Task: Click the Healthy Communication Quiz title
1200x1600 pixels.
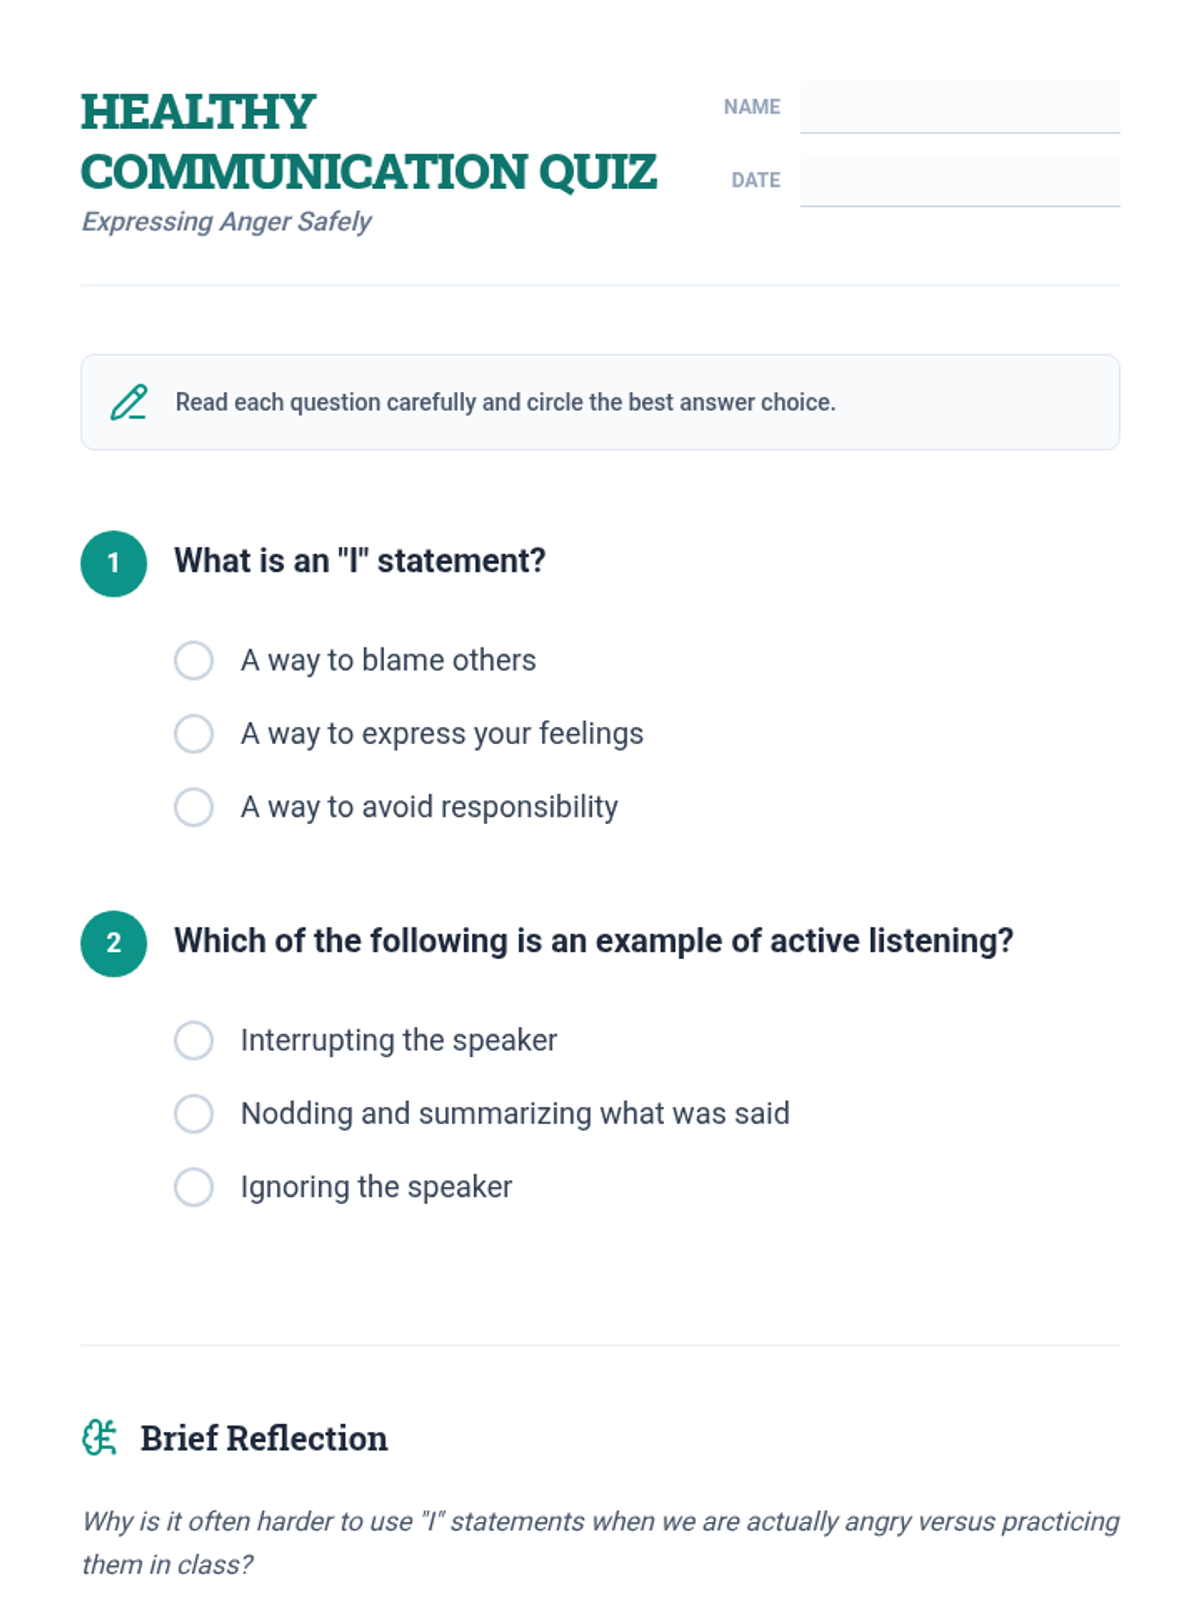Action: (x=368, y=142)
